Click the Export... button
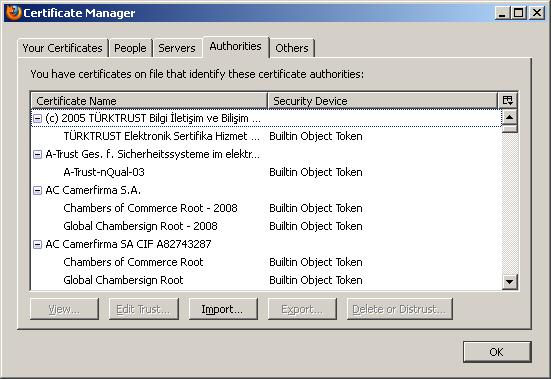 (x=302, y=309)
